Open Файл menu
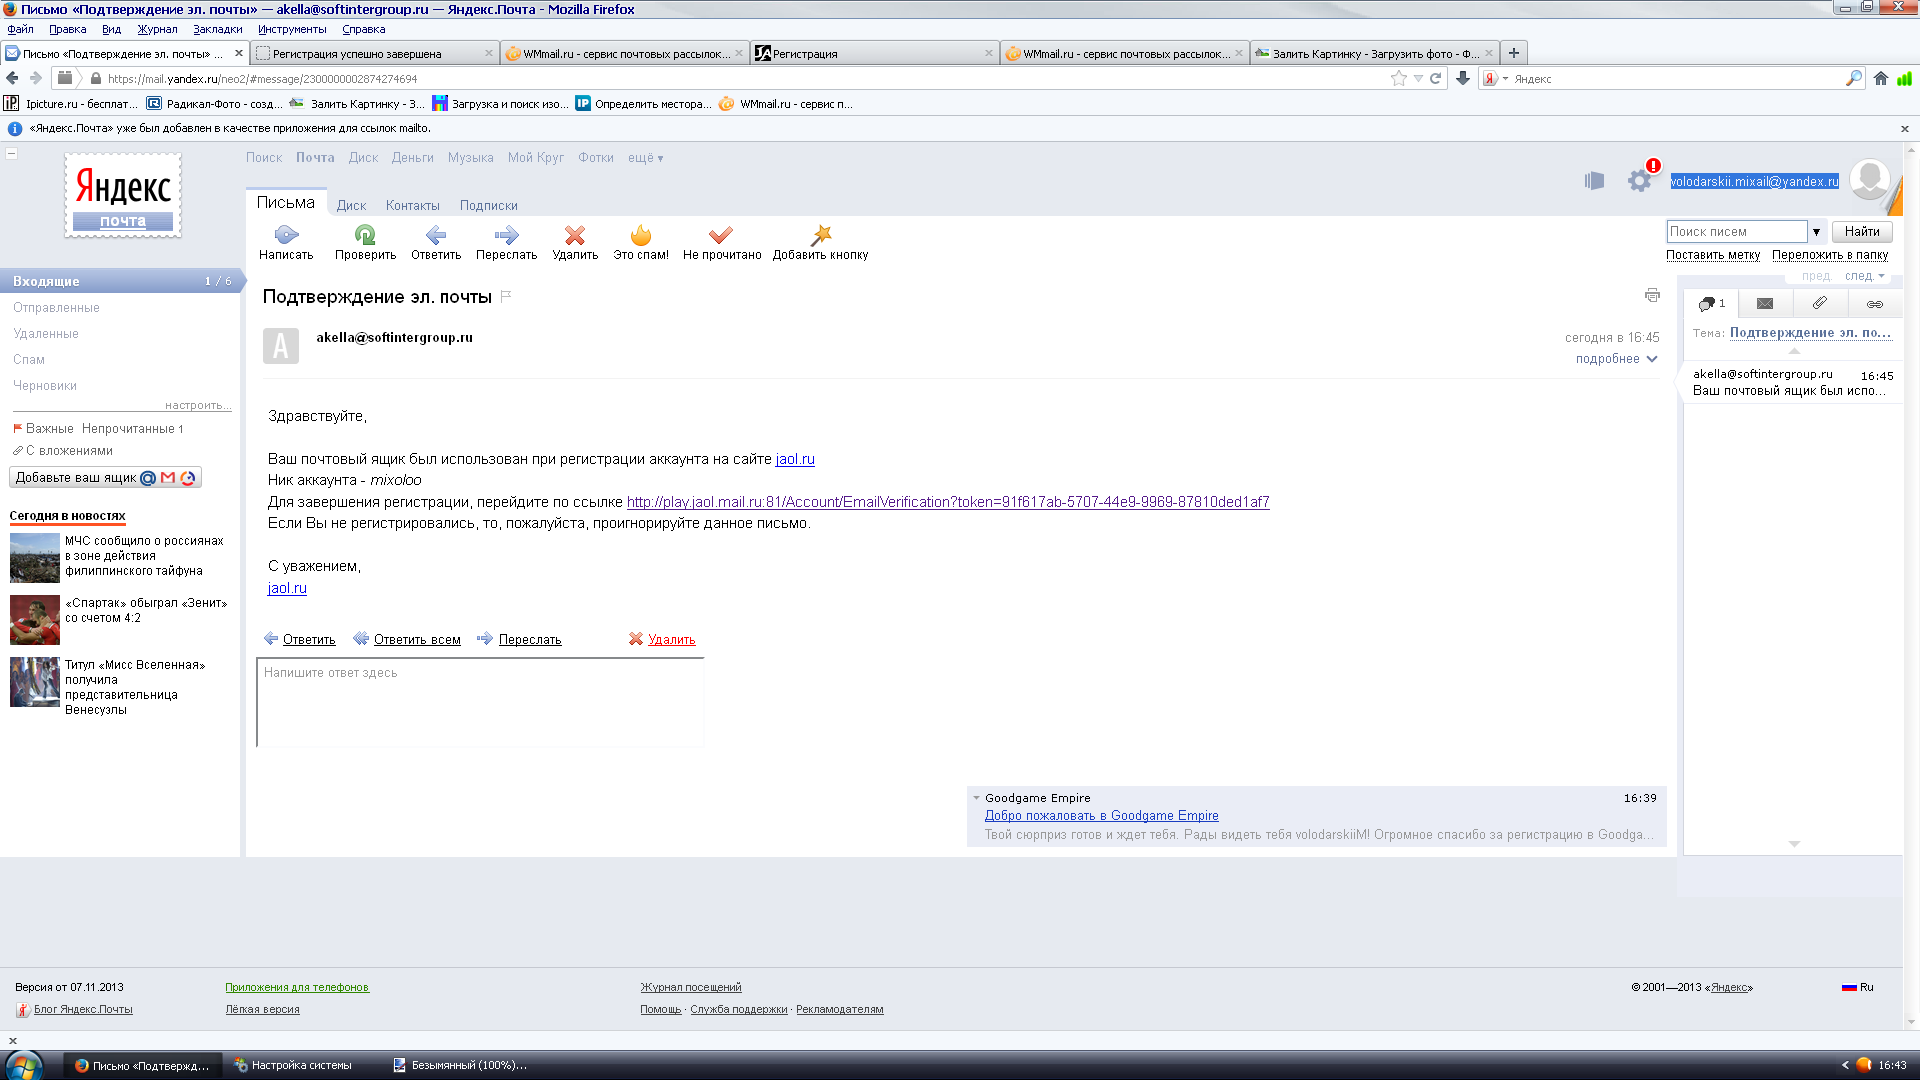Image resolution: width=1920 pixels, height=1080 pixels. click(x=20, y=29)
